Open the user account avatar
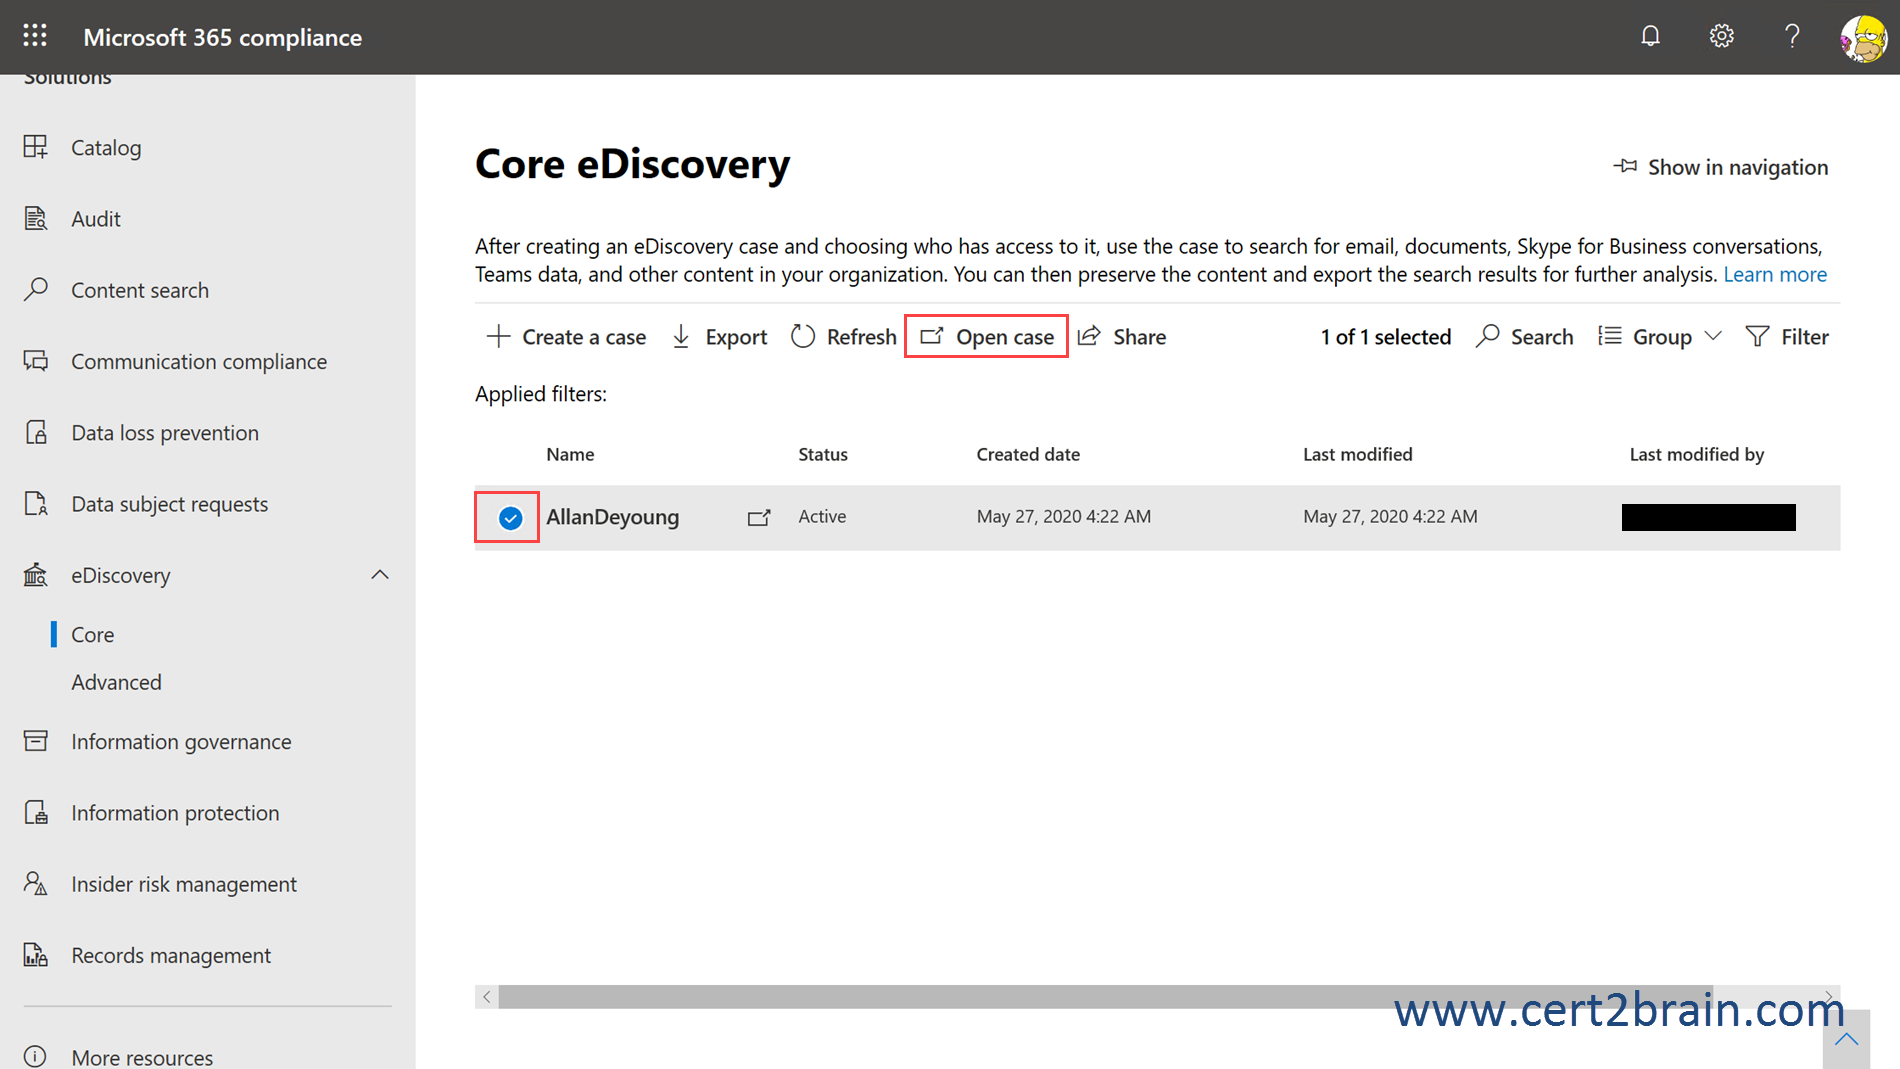Image resolution: width=1900 pixels, height=1069 pixels. [x=1863, y=38]
